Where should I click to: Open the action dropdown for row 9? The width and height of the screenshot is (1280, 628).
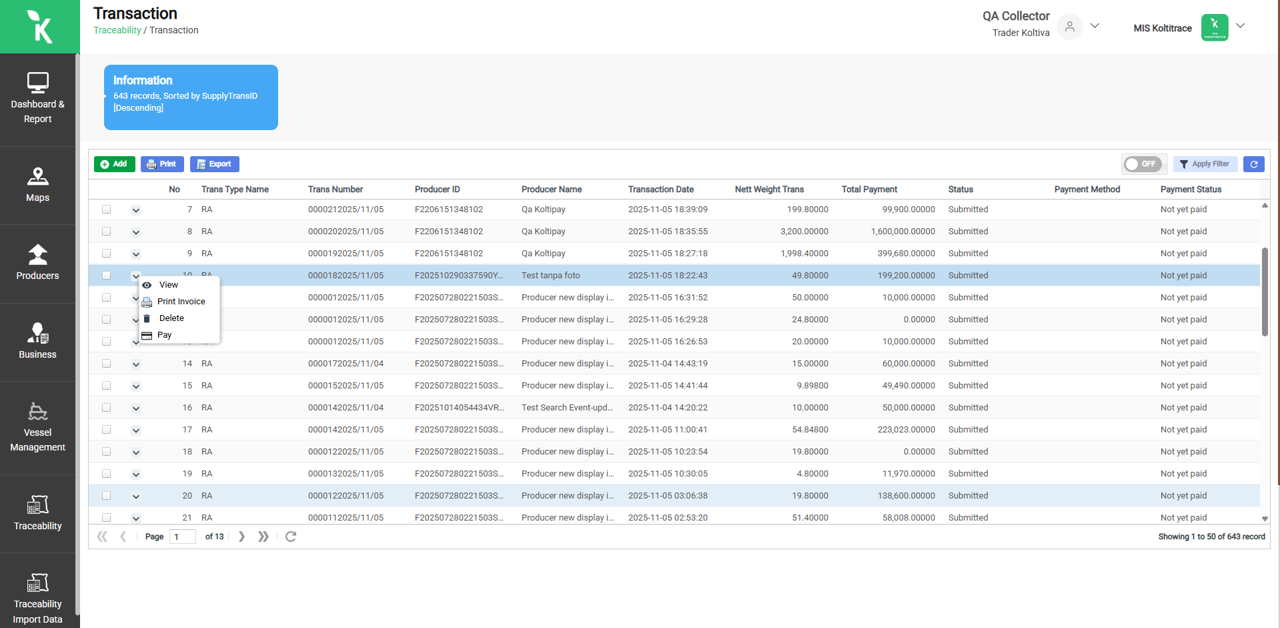(x=136, y=254)
